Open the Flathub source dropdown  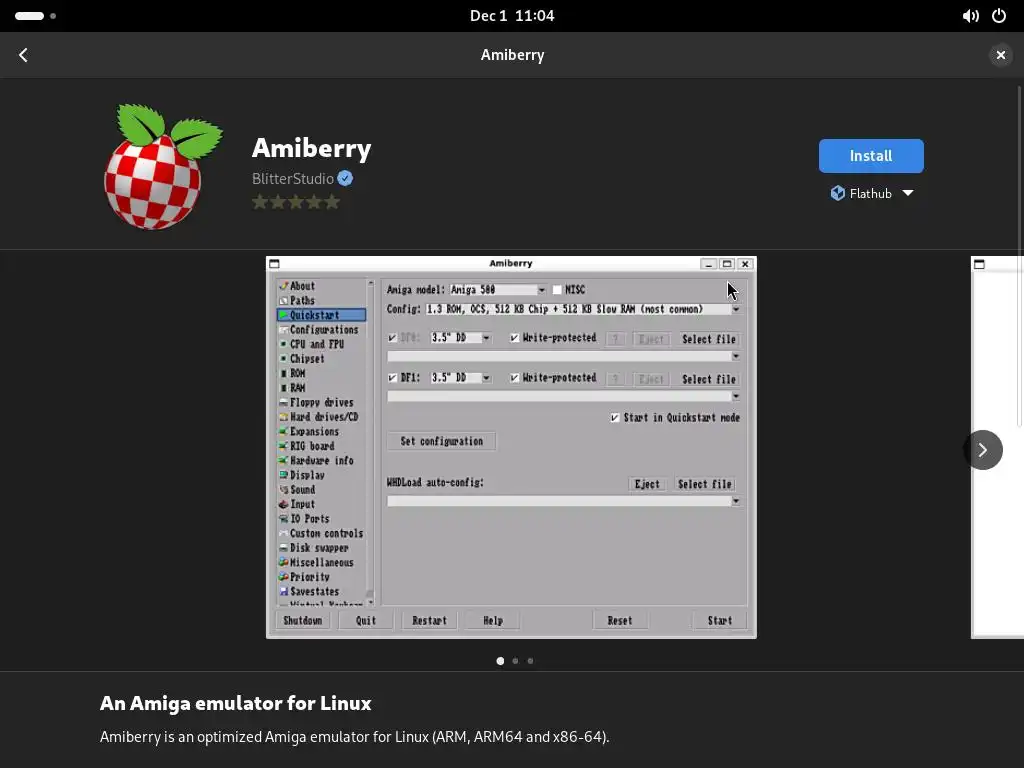(x=871, y=193)
